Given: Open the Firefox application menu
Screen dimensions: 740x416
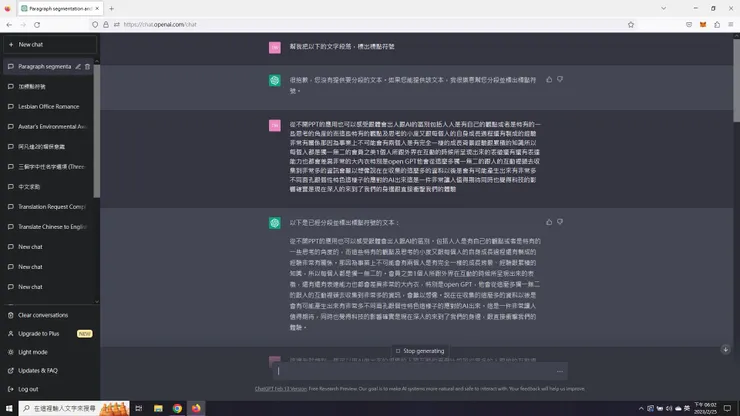Looking at the screenshot, I should click(731, 25).
